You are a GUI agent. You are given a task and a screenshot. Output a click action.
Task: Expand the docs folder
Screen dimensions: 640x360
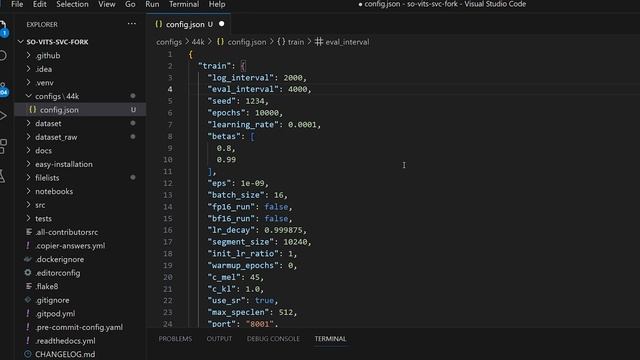tap(43, 151)
